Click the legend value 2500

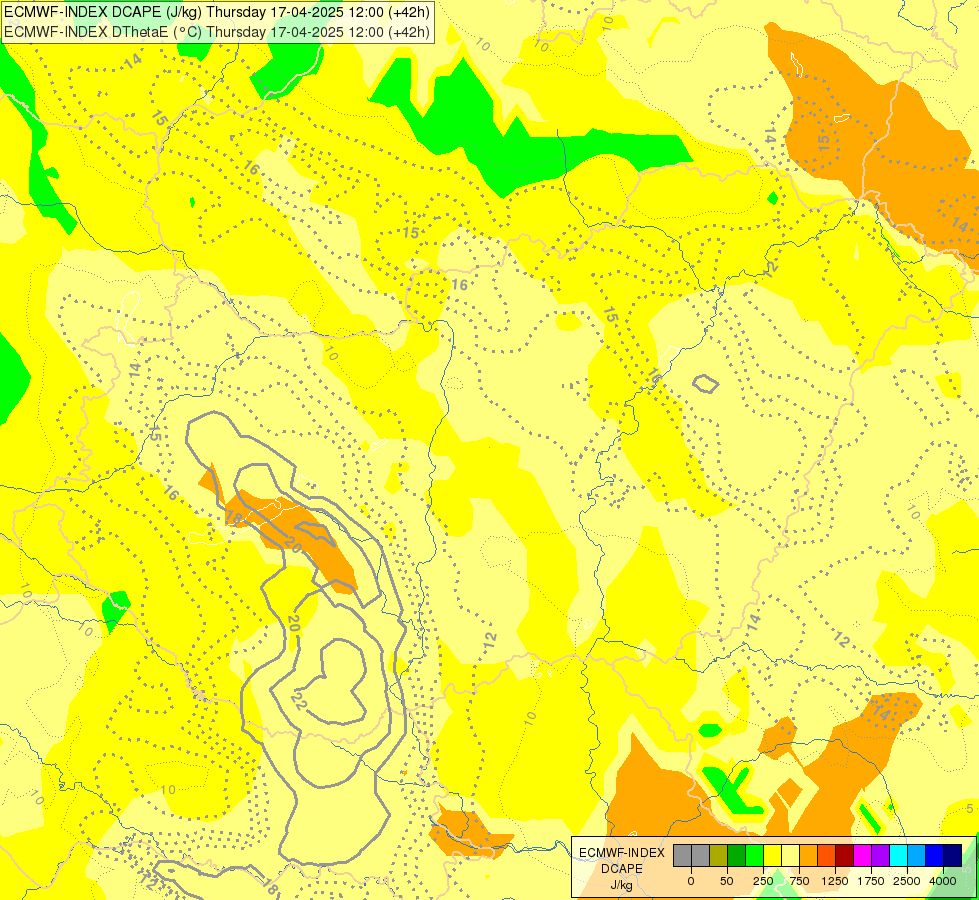(907, 881)
